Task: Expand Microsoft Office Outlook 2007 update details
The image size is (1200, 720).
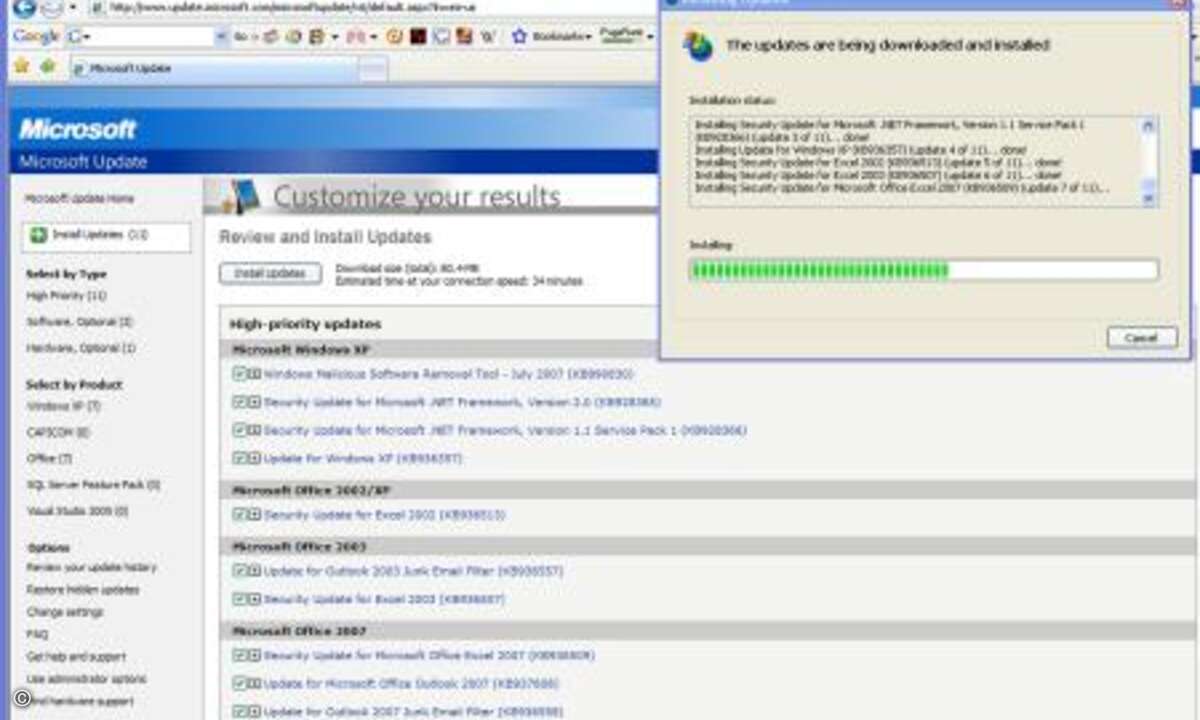Action: click(254, 683)
